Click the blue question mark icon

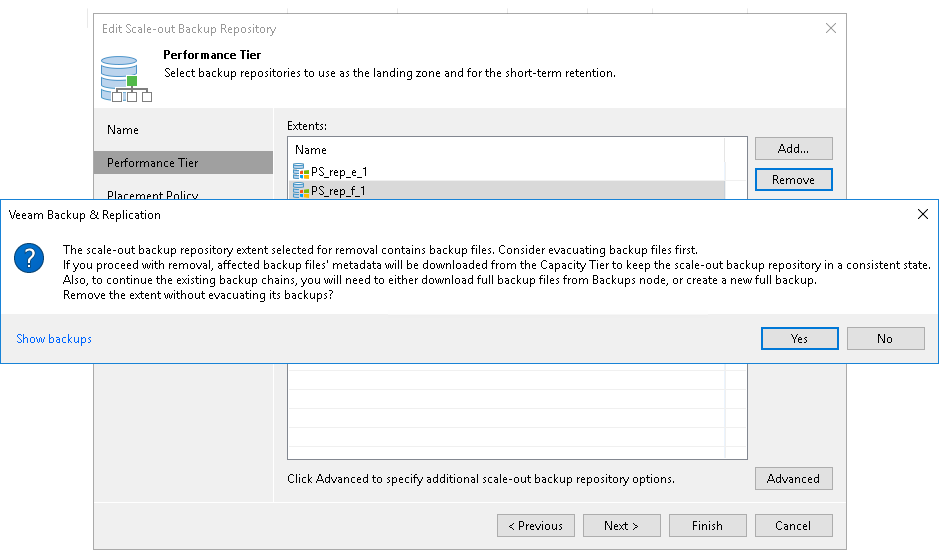tap(29, 259)
